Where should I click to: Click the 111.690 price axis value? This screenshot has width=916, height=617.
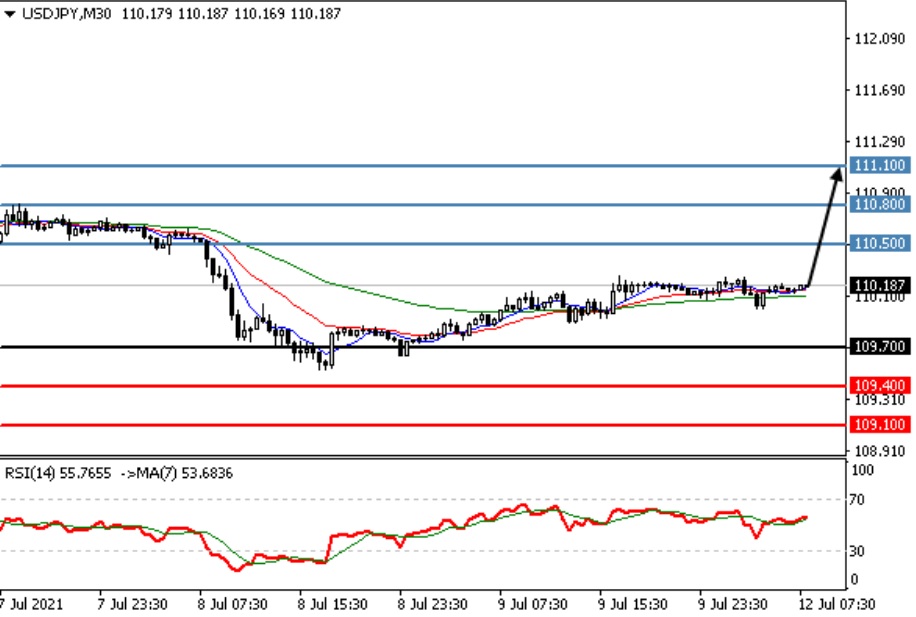click(x=879, y=90)
